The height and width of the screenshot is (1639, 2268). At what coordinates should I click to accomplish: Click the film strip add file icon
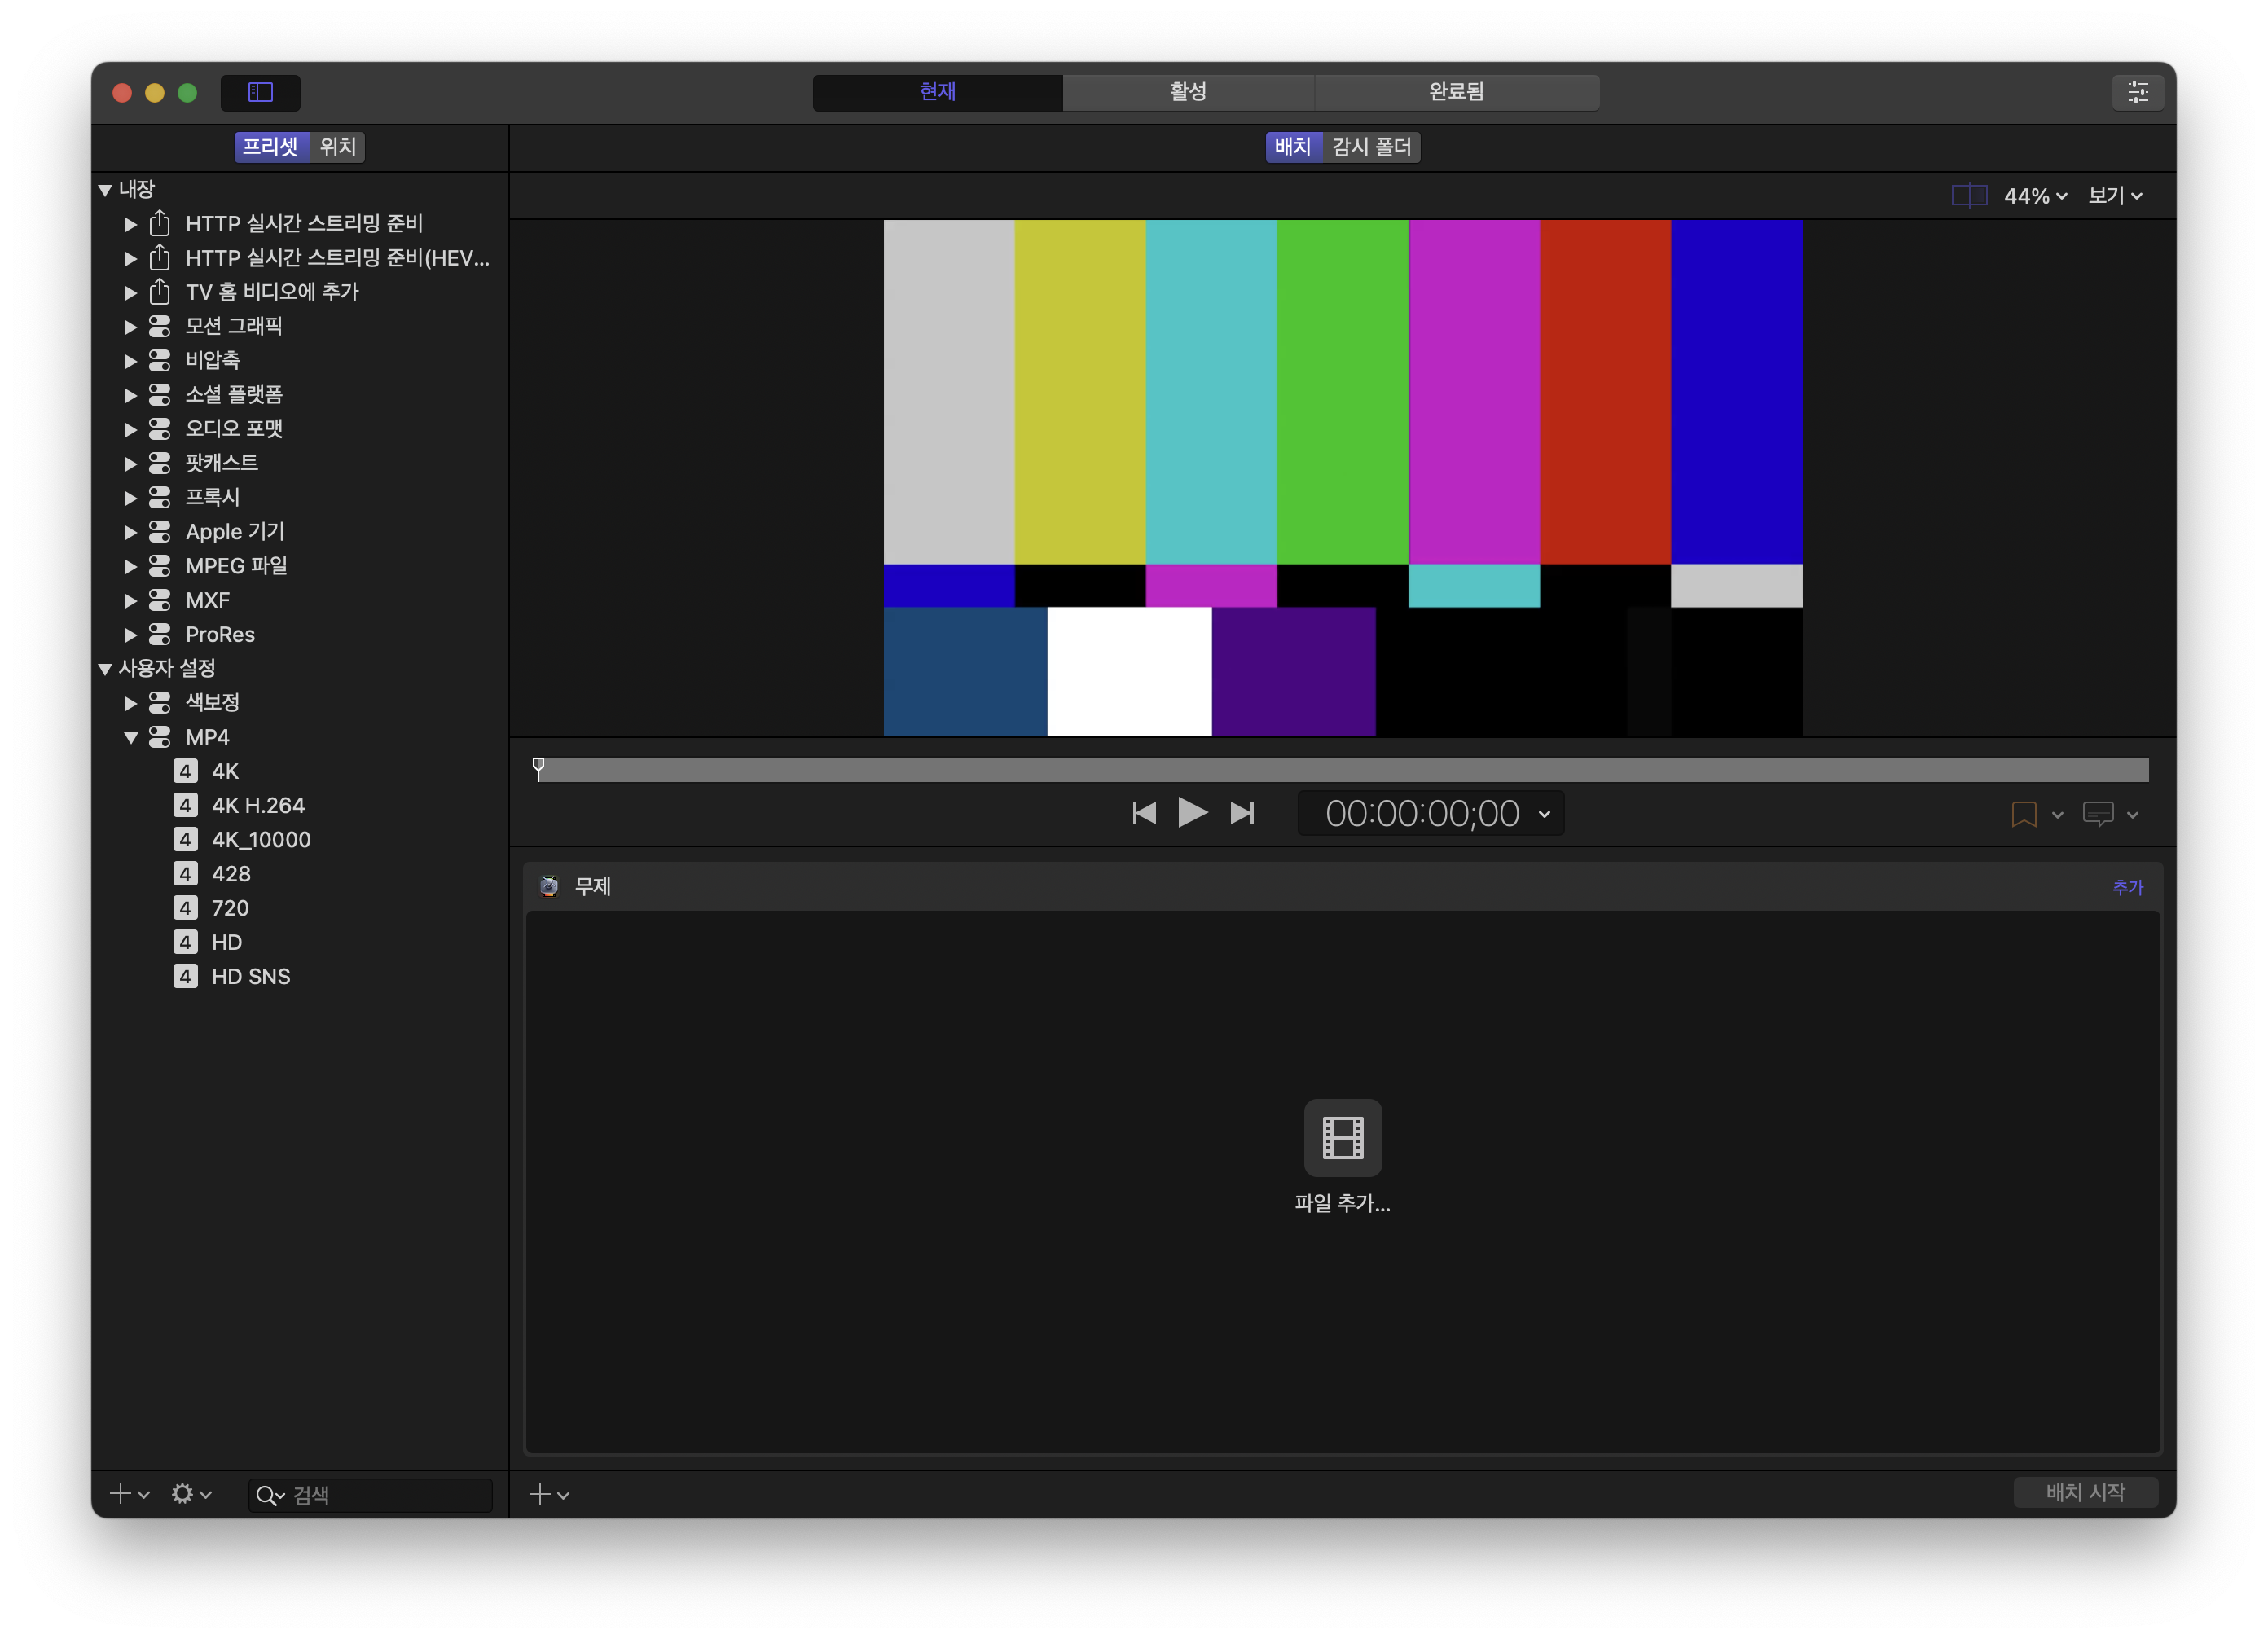(1342, 1137)
